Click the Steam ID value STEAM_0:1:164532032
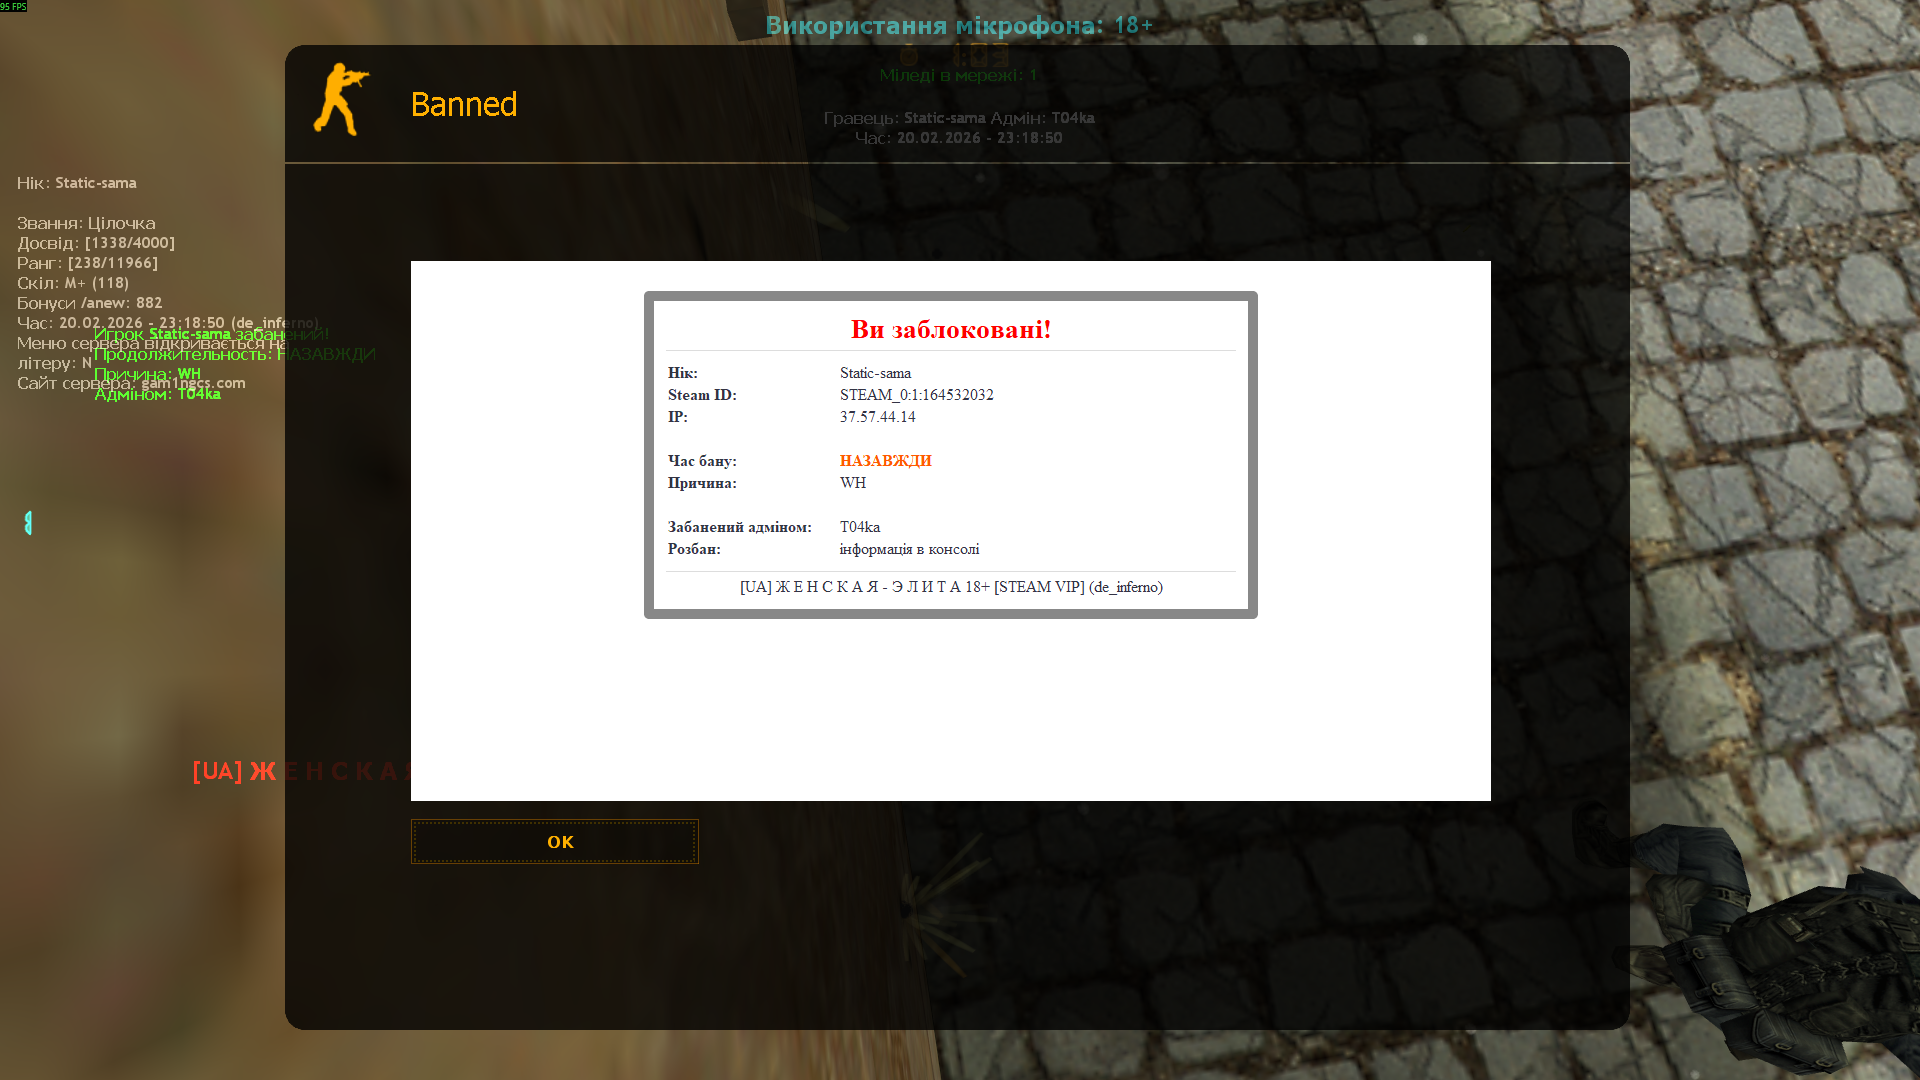 point(916,395)
